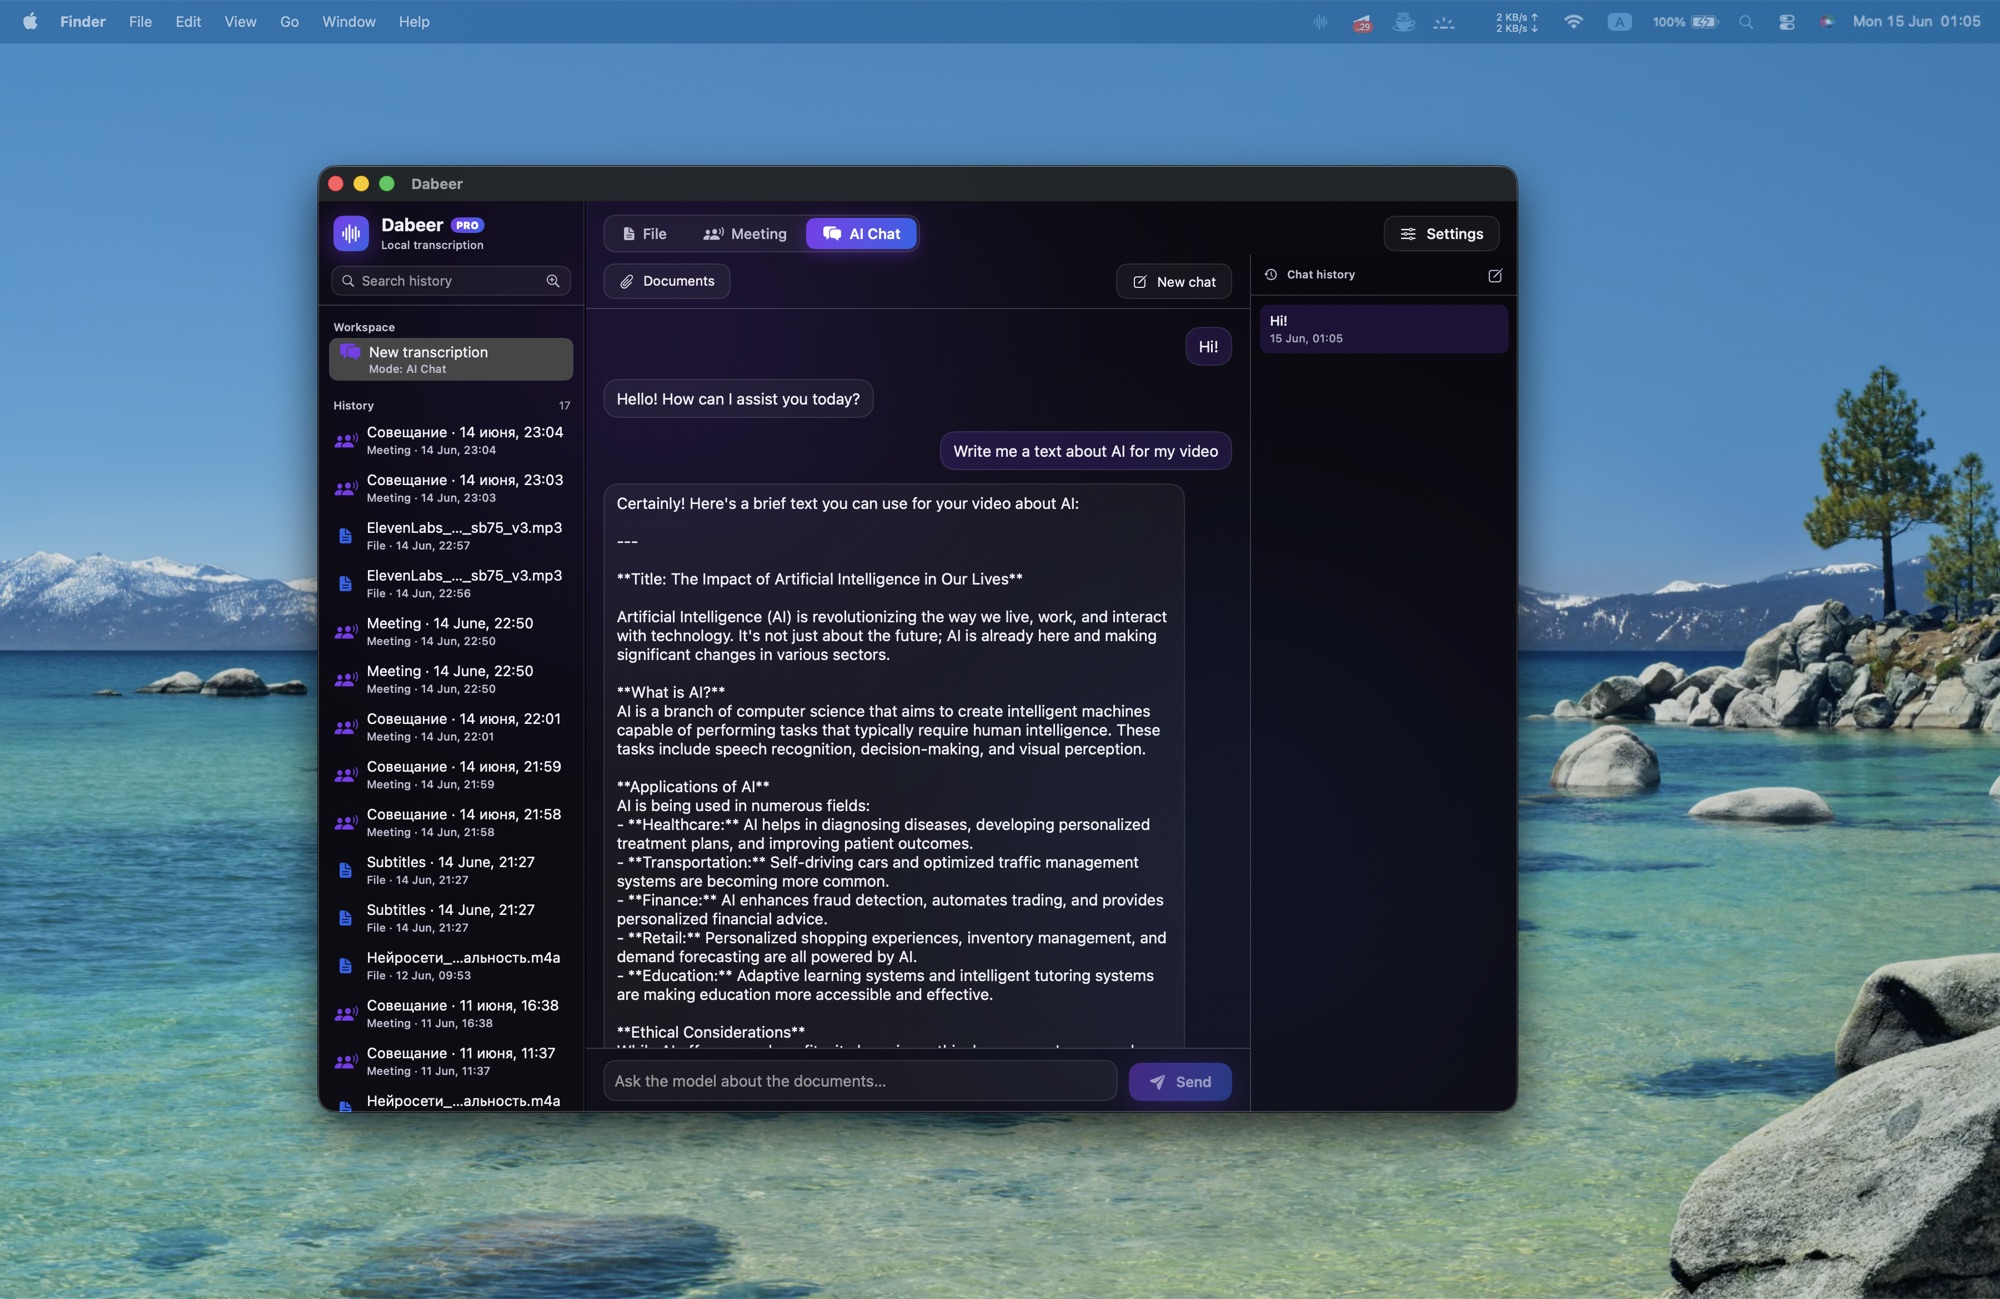Select the AI Chat tab

pos(861,234)
